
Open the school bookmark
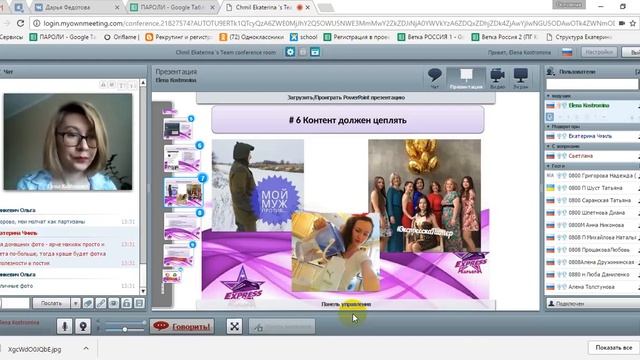coord(304,37)
